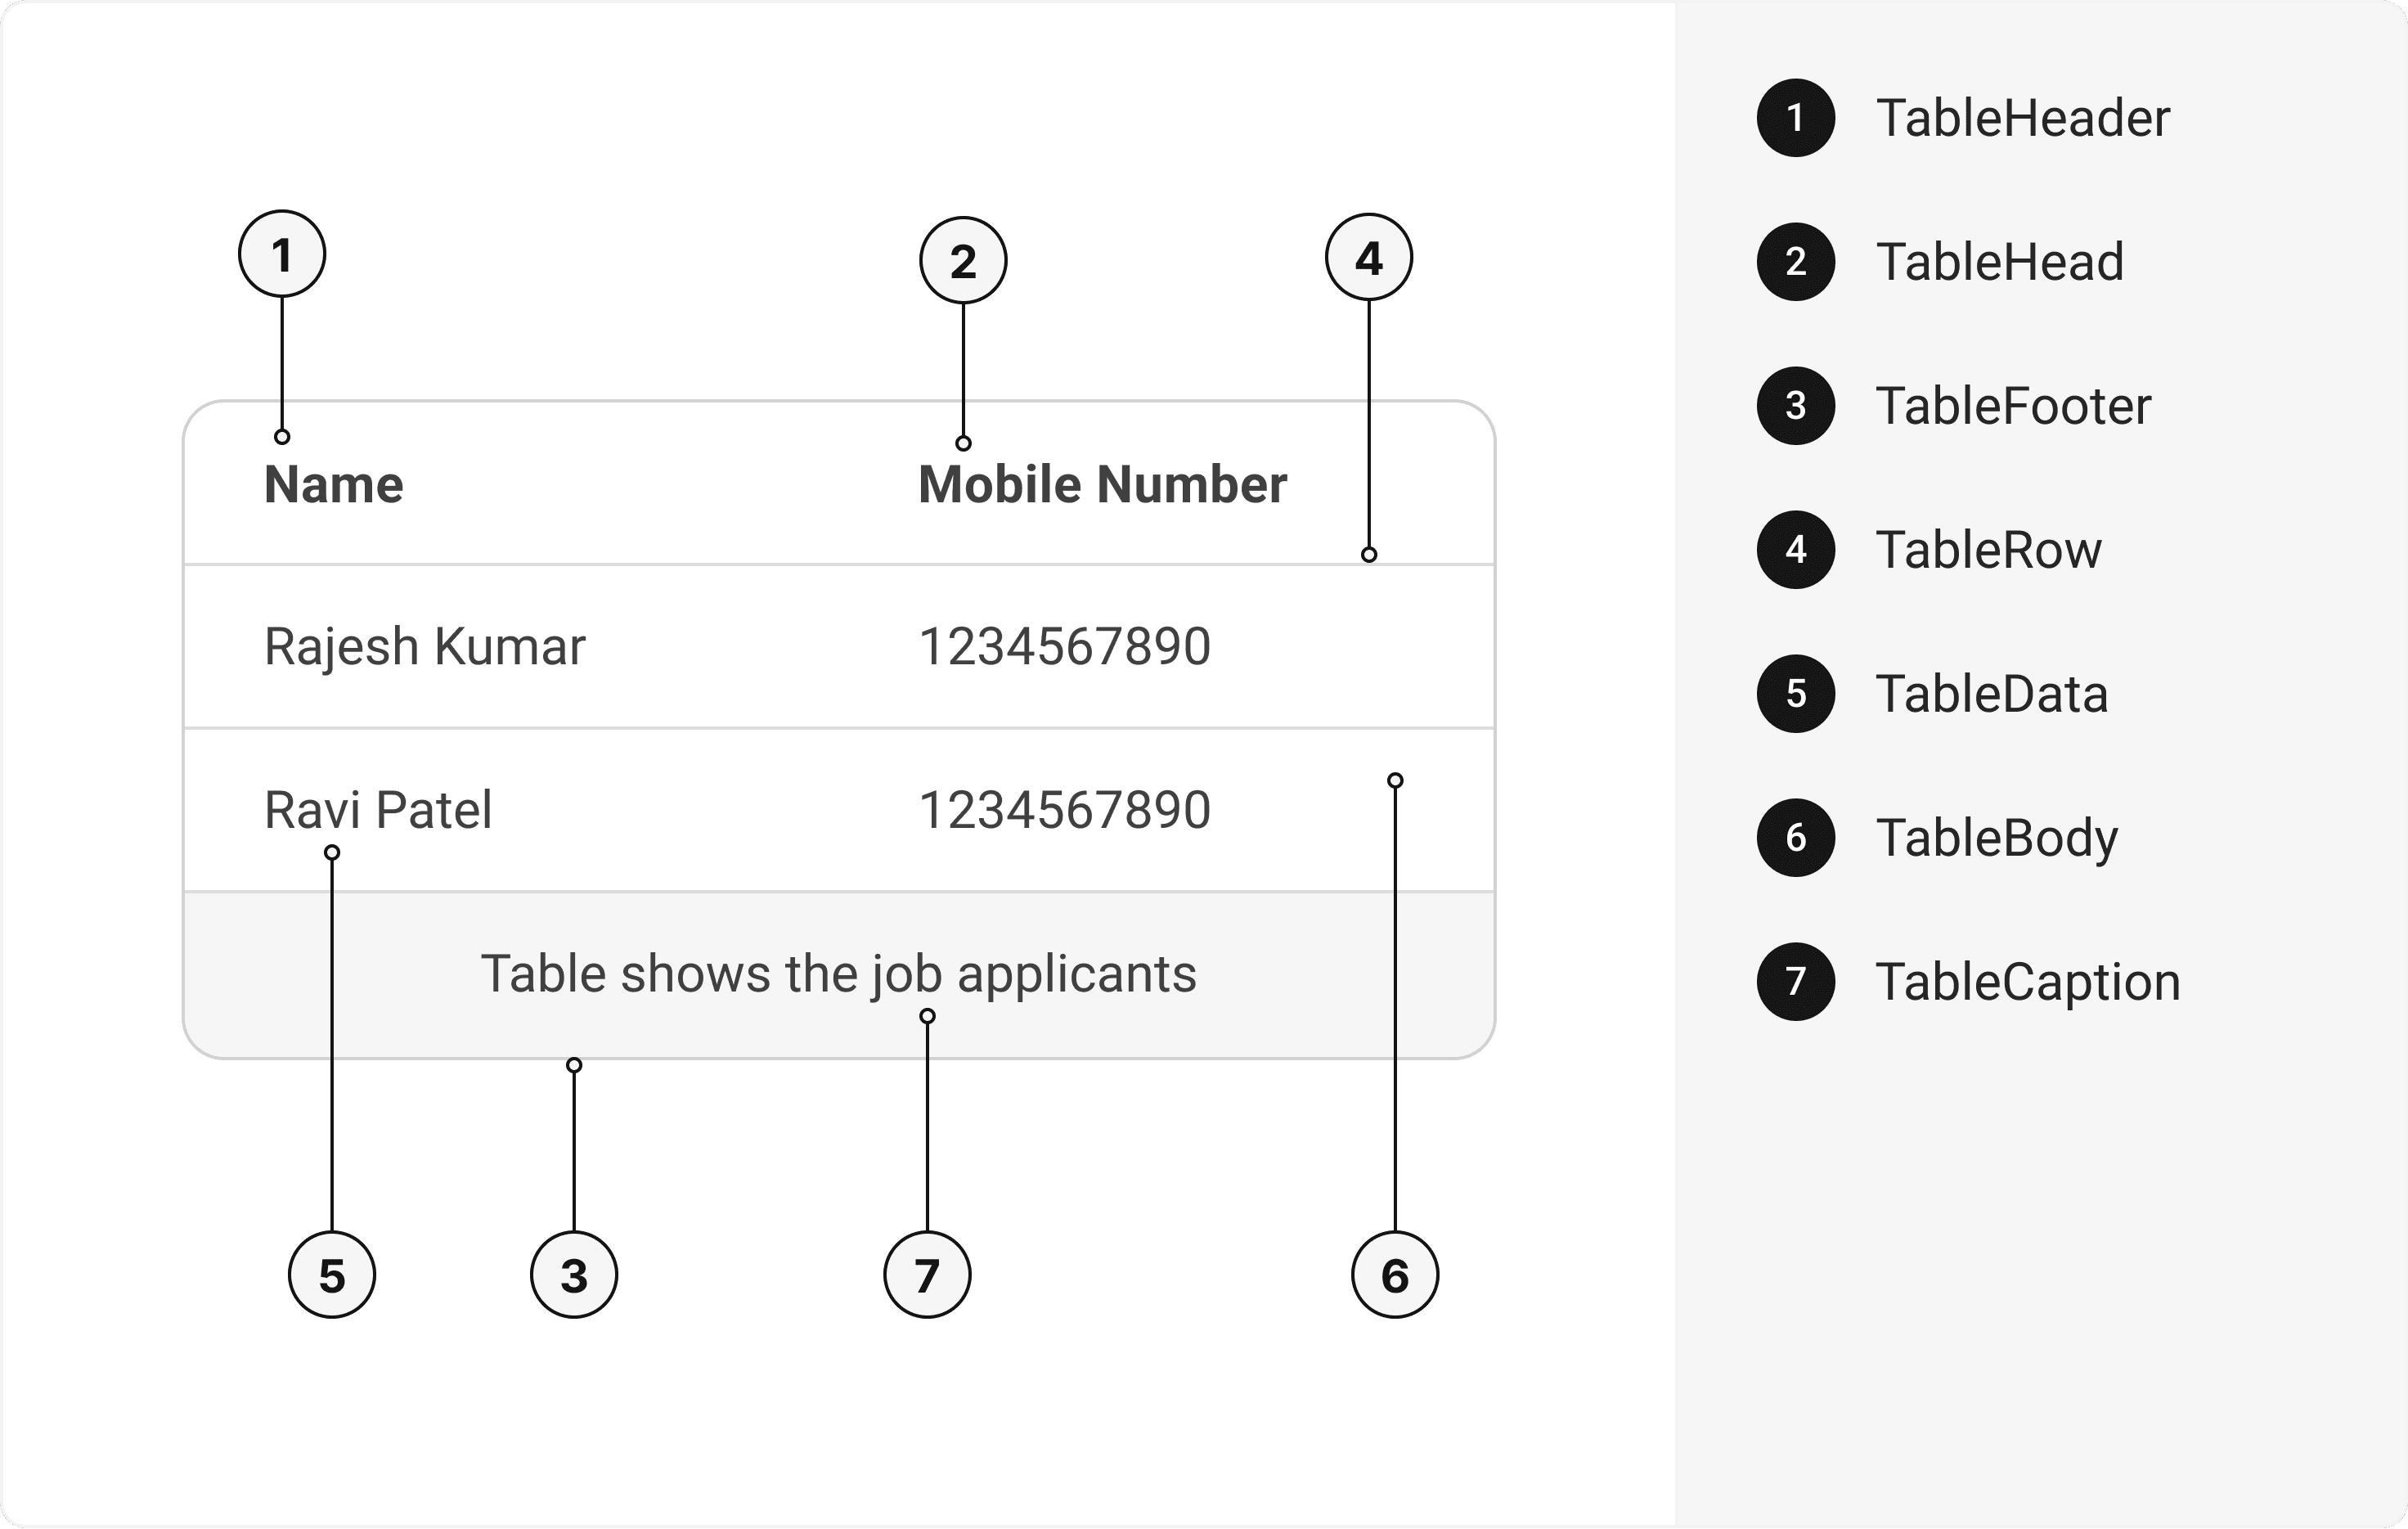The height and width of the screenshot is (1529, 2408).
Task: Click outlined annotation marker number 3
Action: pyautogui.click(x=574, y=1275)
